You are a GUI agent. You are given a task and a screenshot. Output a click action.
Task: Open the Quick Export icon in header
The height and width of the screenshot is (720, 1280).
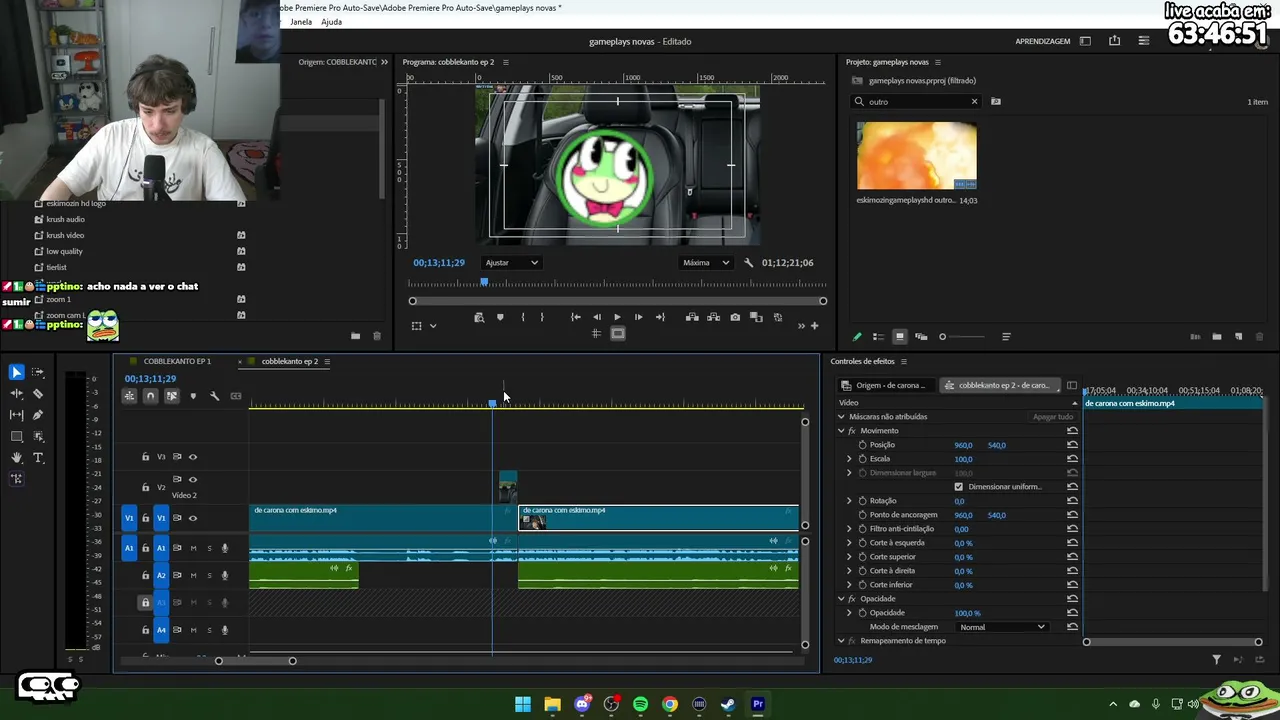point(1114,41)
